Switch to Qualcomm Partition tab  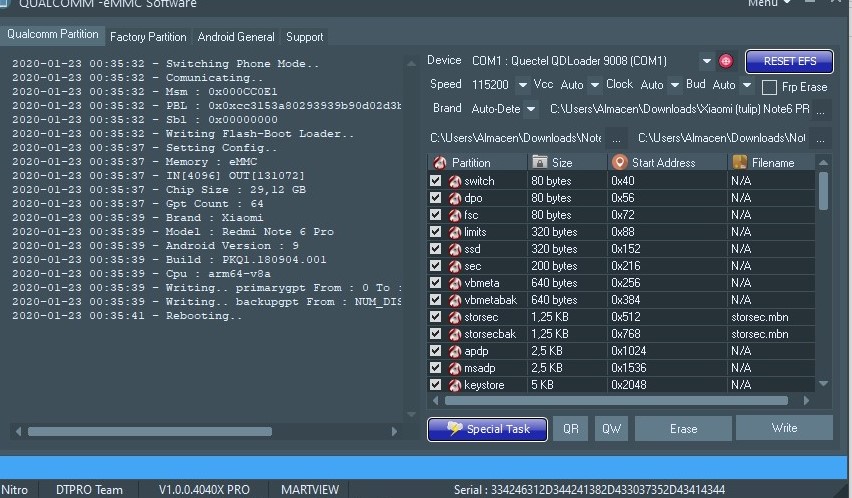coord(53,34)
